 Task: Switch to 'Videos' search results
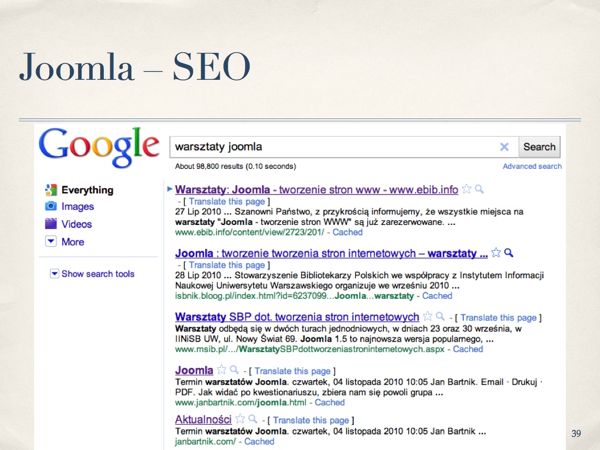[x=76, y=224]
